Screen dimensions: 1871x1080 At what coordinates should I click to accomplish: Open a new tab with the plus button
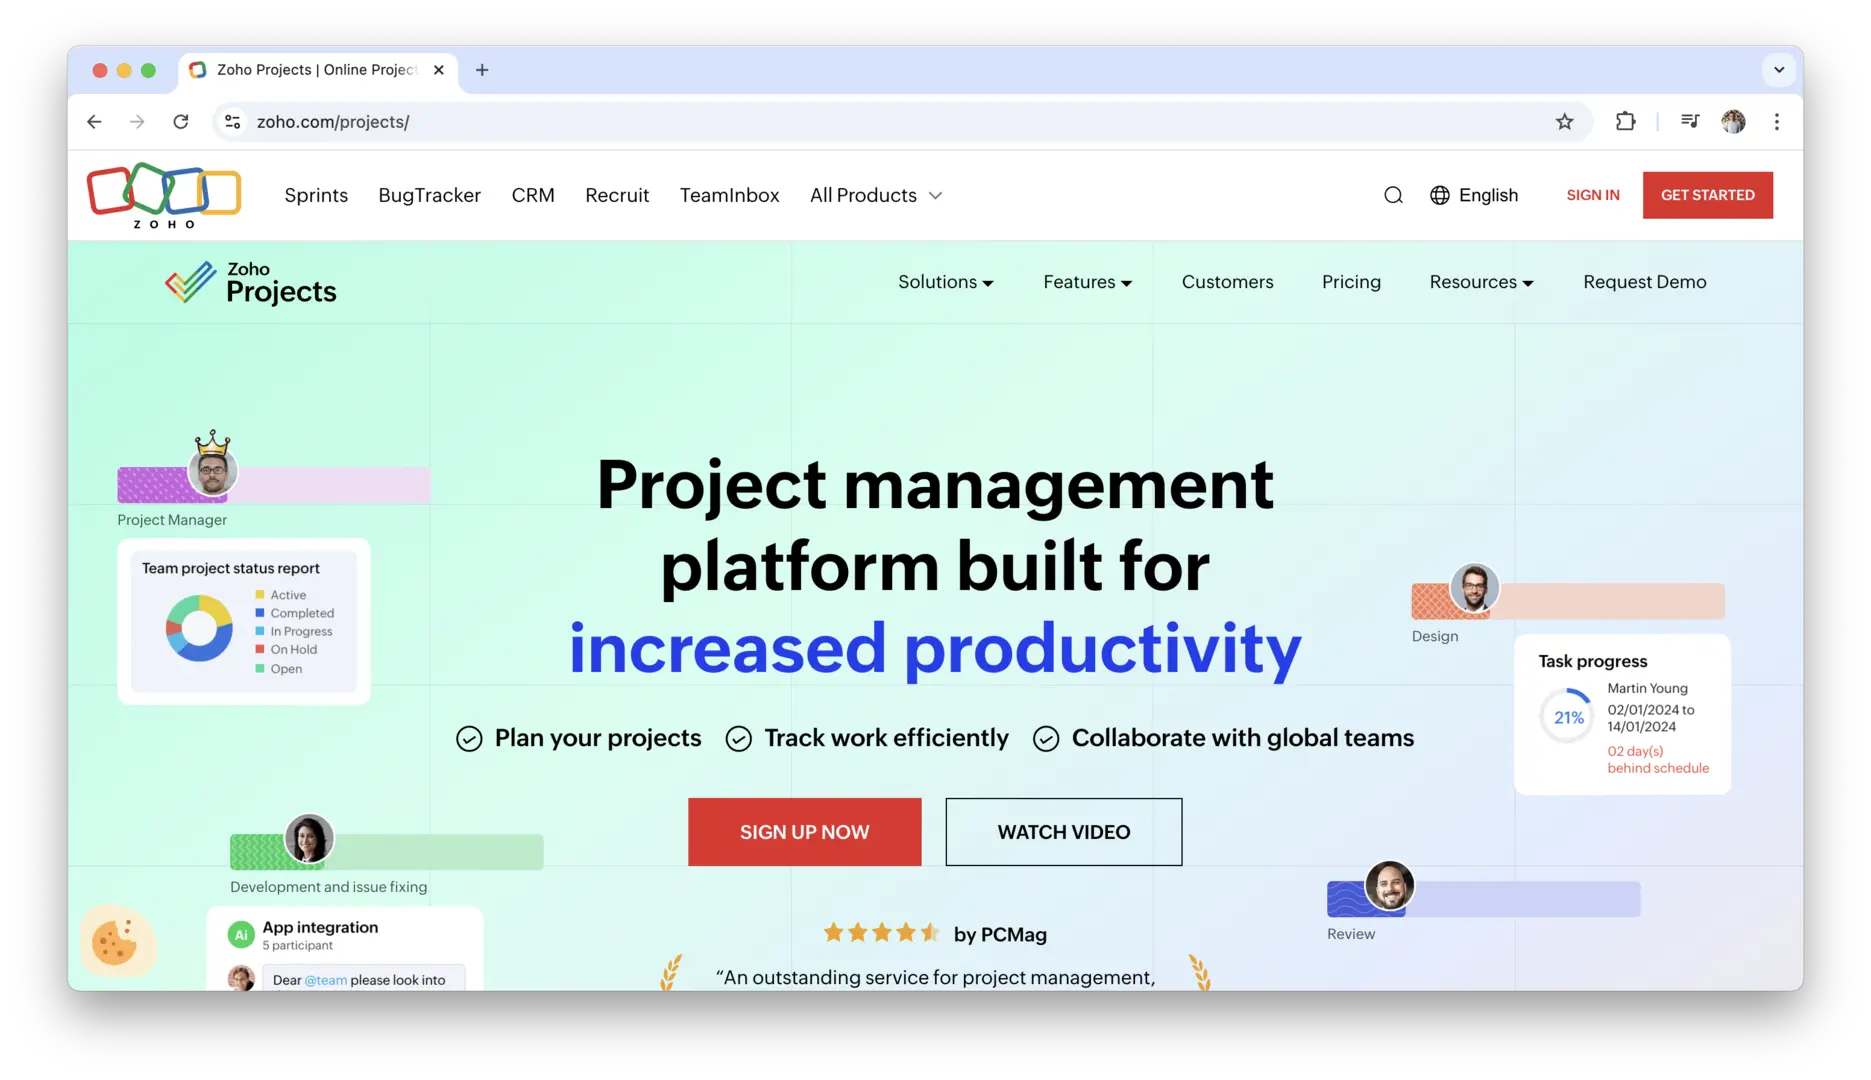[482, 70]
